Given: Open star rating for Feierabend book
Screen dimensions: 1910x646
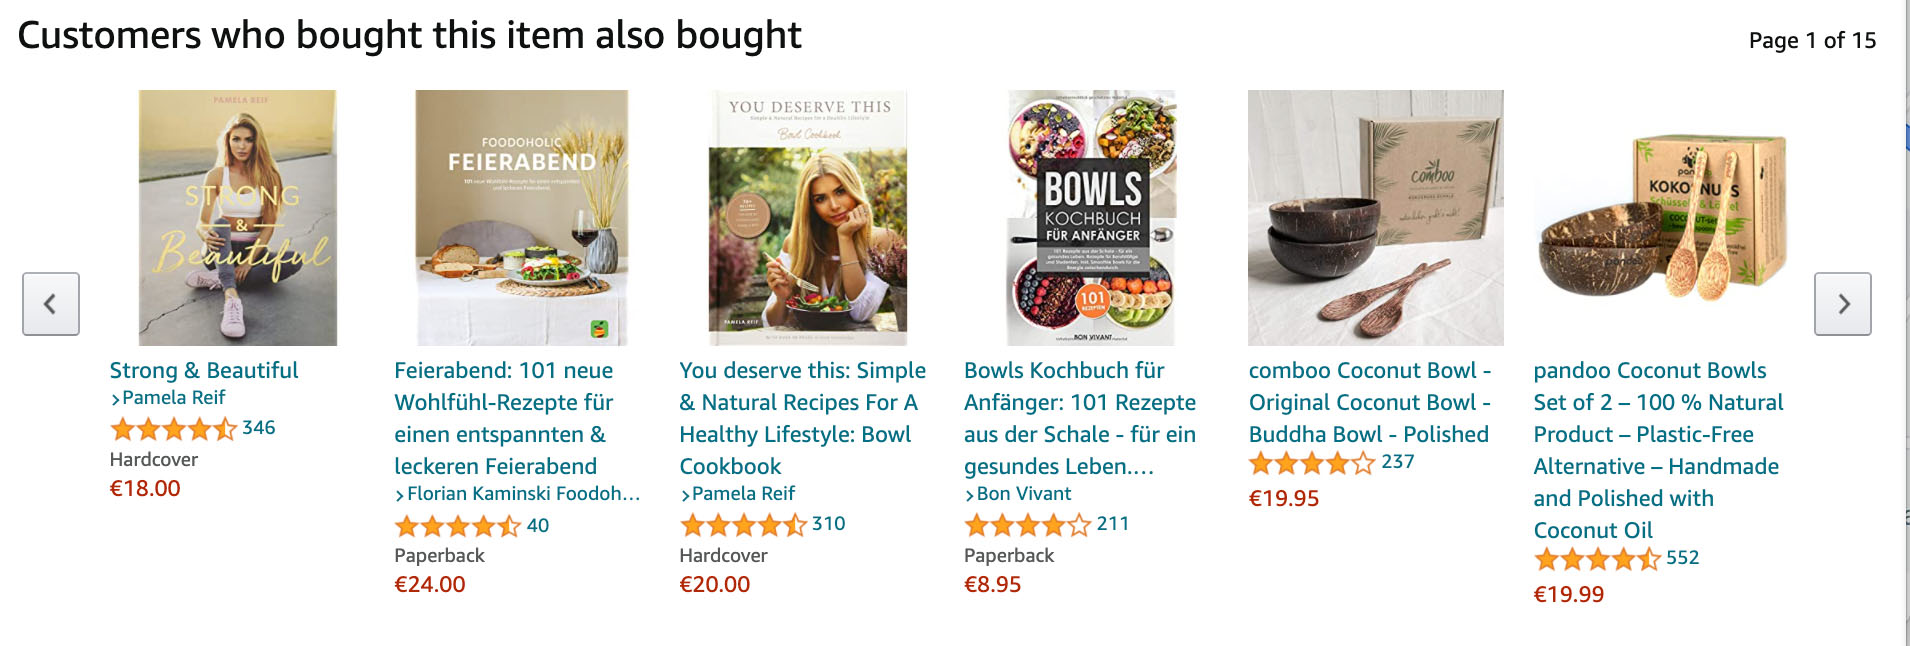Looking at the screenshot, I should pos(457,526).
